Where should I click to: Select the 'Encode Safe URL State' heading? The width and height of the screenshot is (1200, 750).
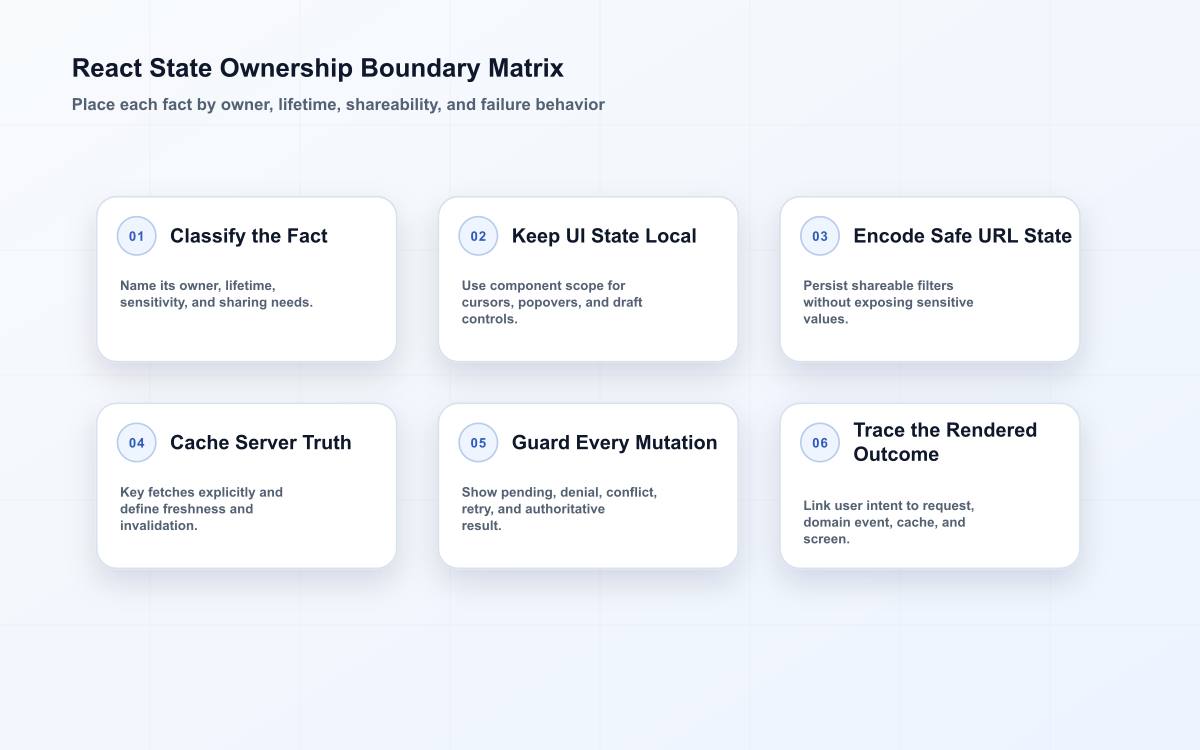[x=962, y=236]
